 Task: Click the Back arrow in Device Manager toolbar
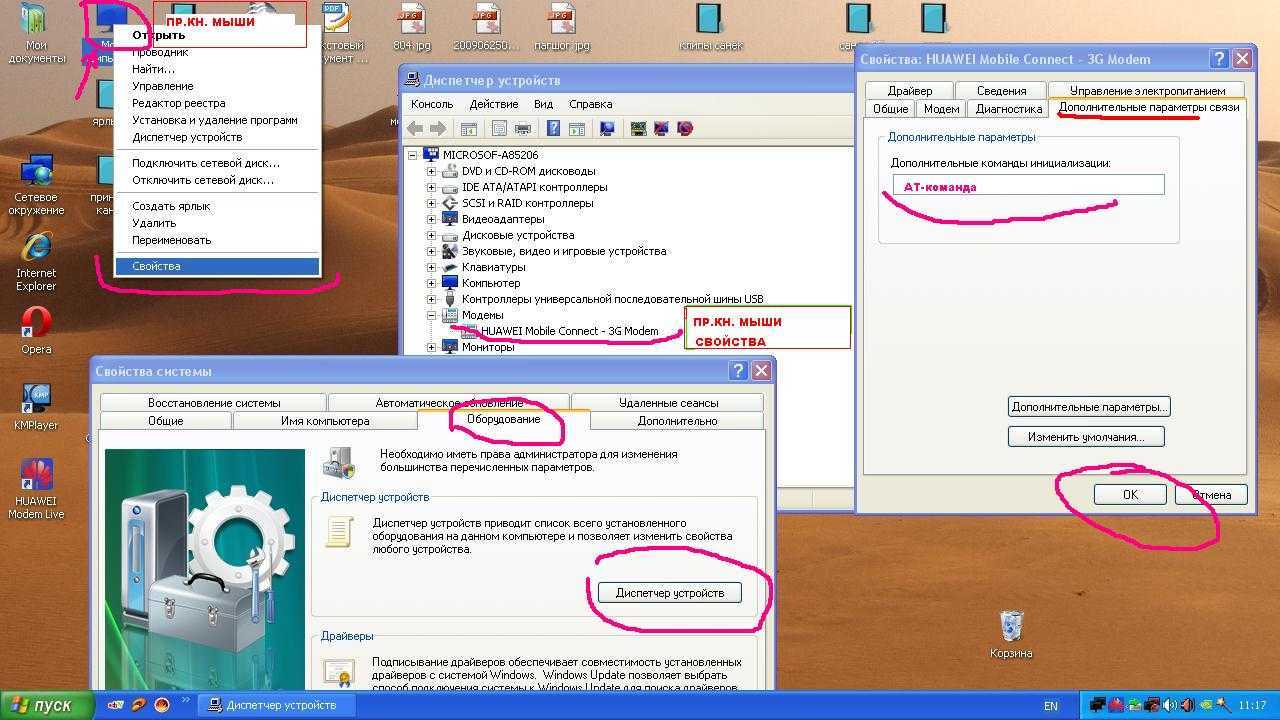415,128
